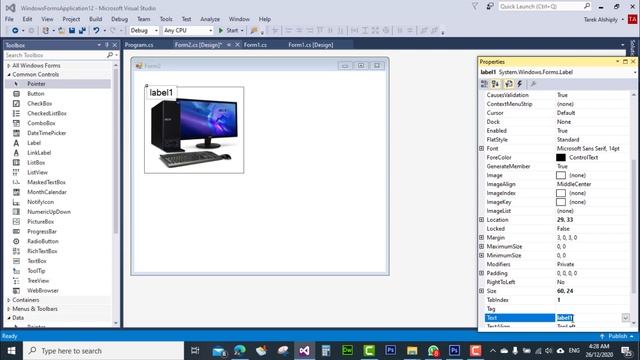The height and width of the screenshot is (360, 640).
Task: Choose the MaskedTextBox control
Action: 57,182
